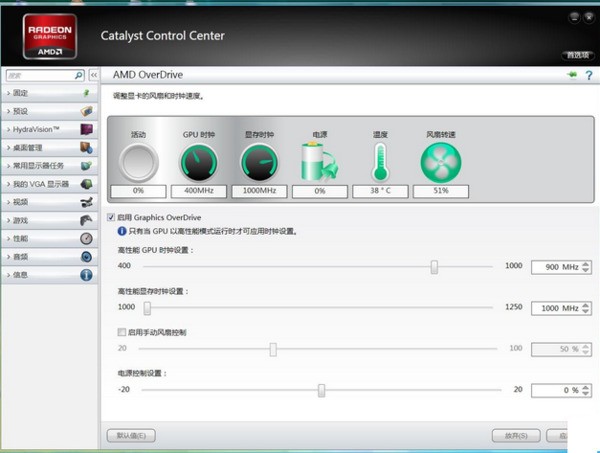Image resolution: width=600 pixels, height=453 pixels.
Task: Click the memory clock (显存时钟) gauge
Action: click(x=259, y=162)
